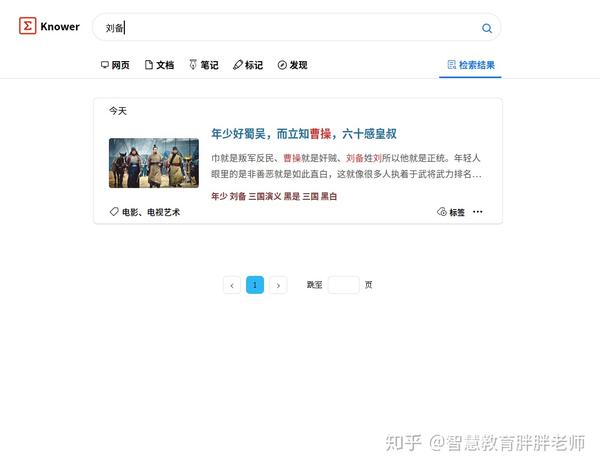This screenshot has height=467, width=600.
Task: Click the 三国演义 keyword under the snippet
Action: point(265,196)
